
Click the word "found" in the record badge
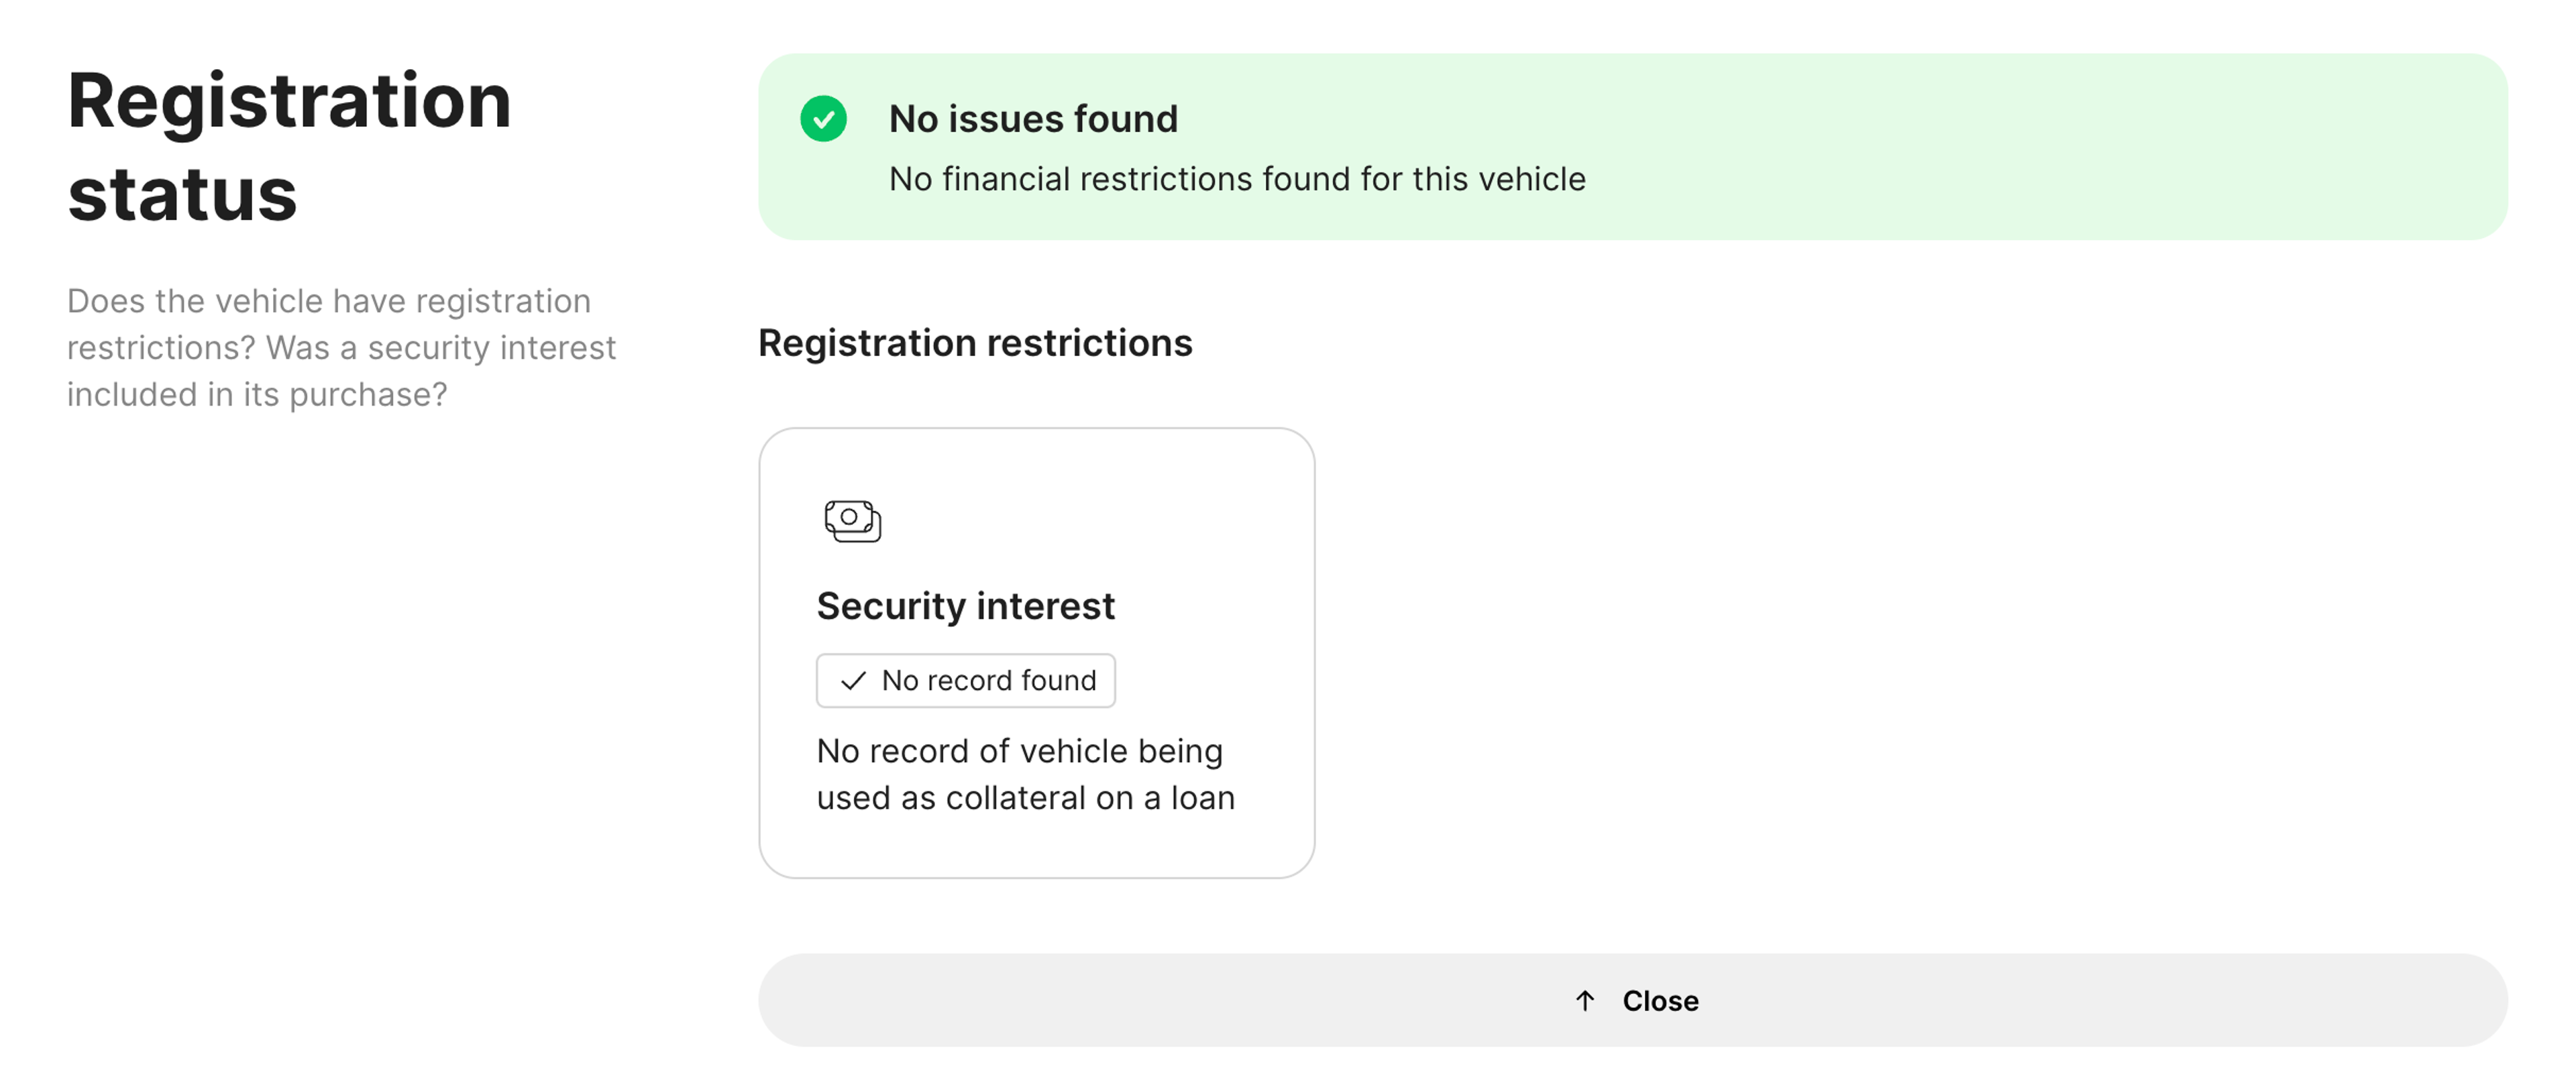coord(1058,681)
